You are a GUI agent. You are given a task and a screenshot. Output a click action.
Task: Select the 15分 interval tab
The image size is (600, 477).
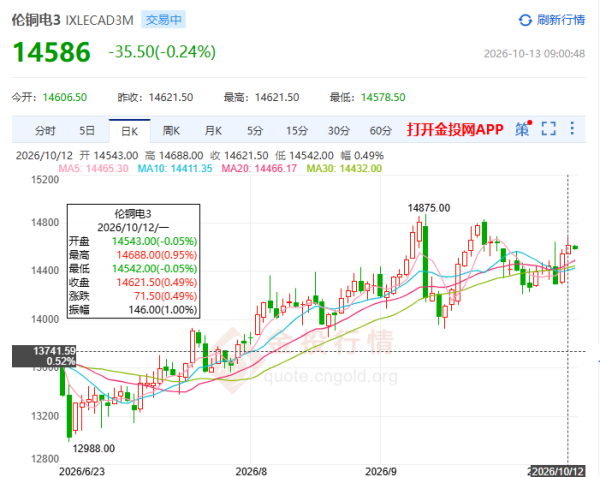point(297,131)
